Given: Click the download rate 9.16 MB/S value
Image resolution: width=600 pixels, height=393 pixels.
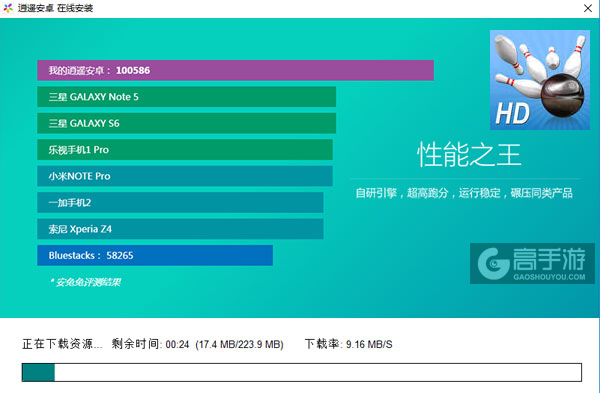Looking at the screenshot, I should (x=369, y=344).
